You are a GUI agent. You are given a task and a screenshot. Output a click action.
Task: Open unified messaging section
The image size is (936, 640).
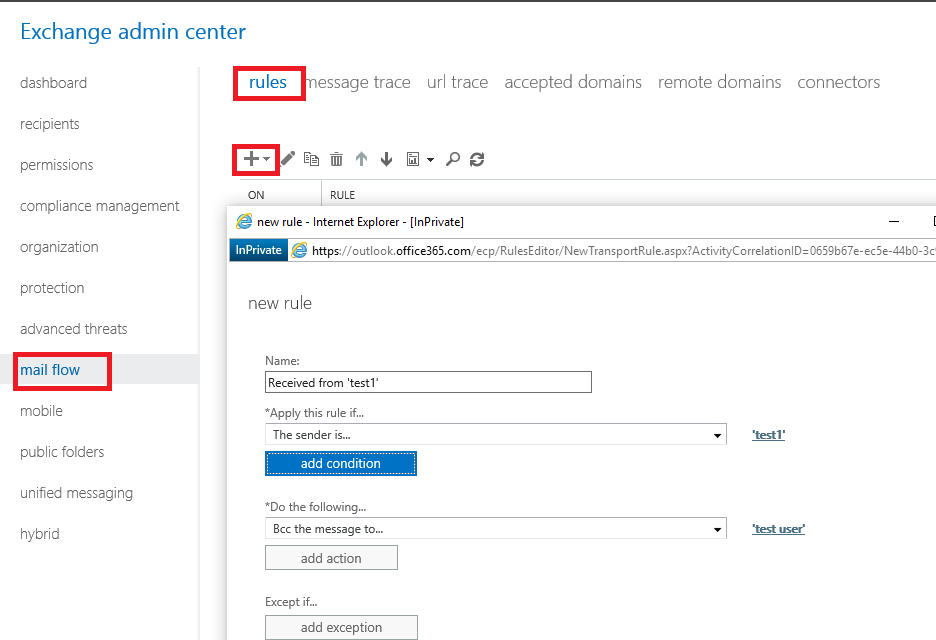click(76, 493)
